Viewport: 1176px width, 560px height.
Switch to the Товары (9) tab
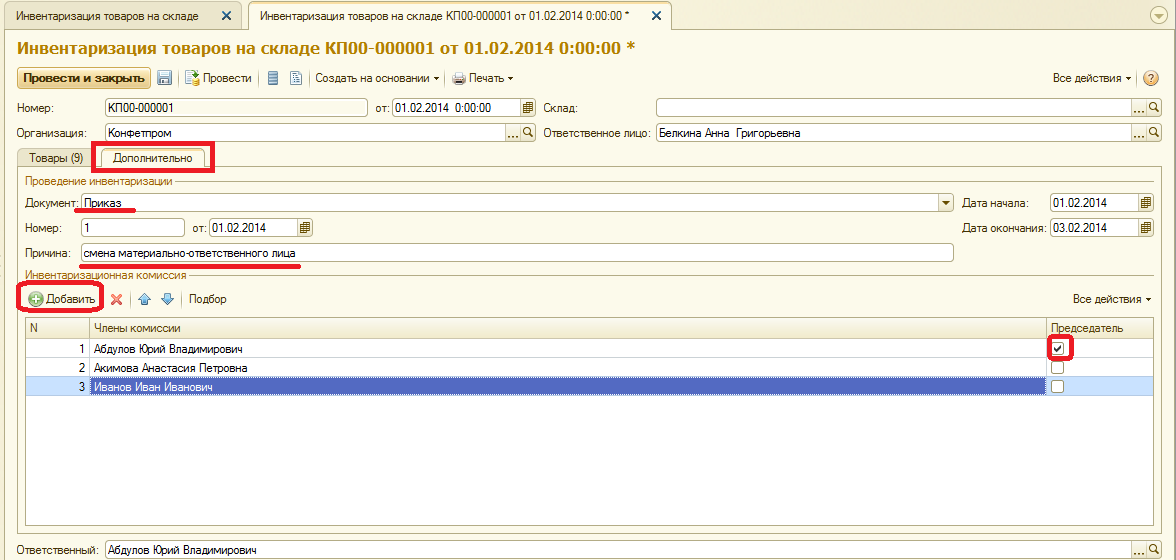(56, 158)
